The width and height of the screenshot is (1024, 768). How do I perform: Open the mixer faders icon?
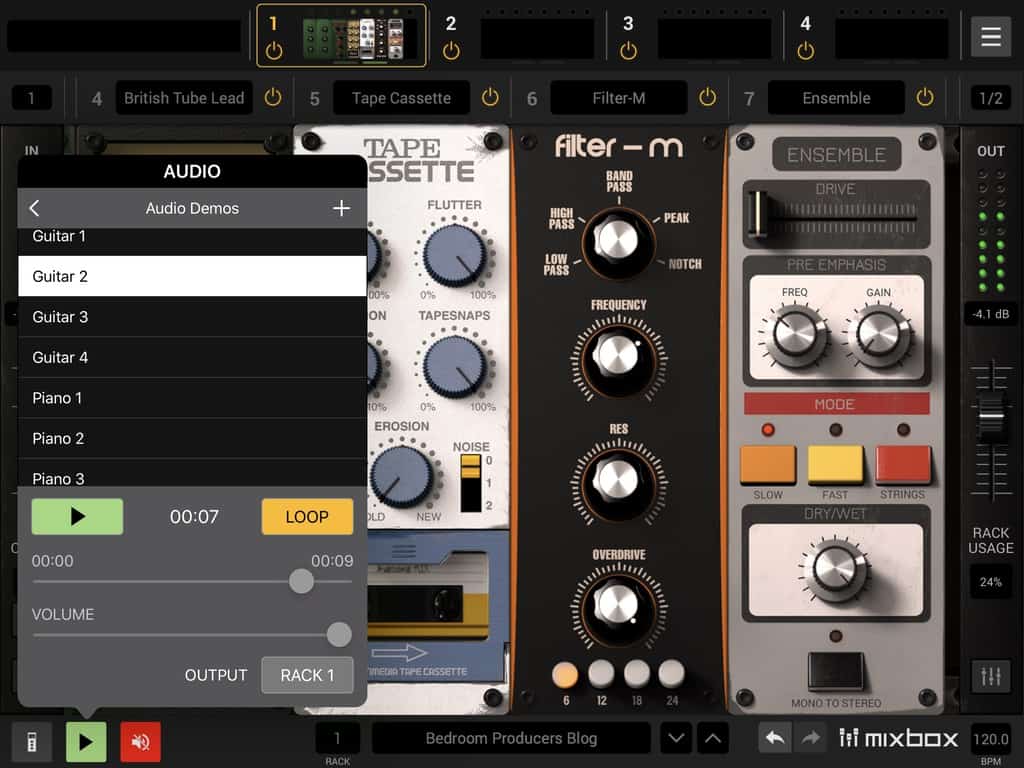(991, 676)
